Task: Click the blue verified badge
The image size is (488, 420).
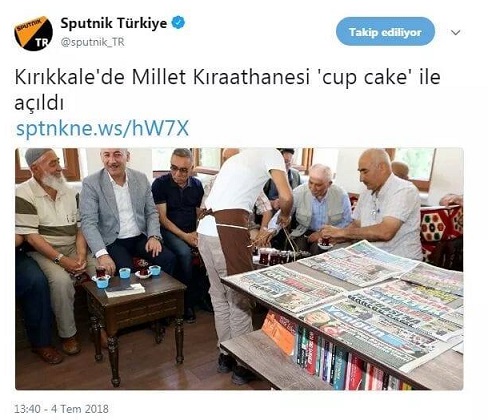Action: pyautogui.click(x=178, y=23)
